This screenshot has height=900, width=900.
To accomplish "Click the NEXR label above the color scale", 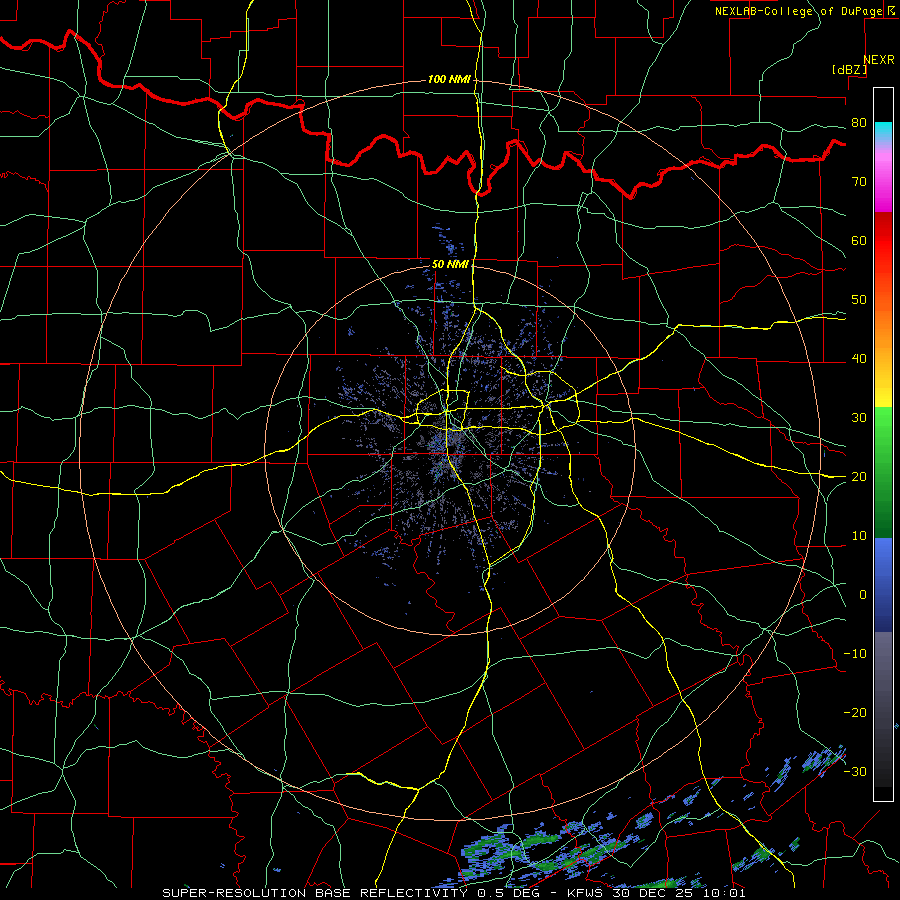I will coord(879,60).
